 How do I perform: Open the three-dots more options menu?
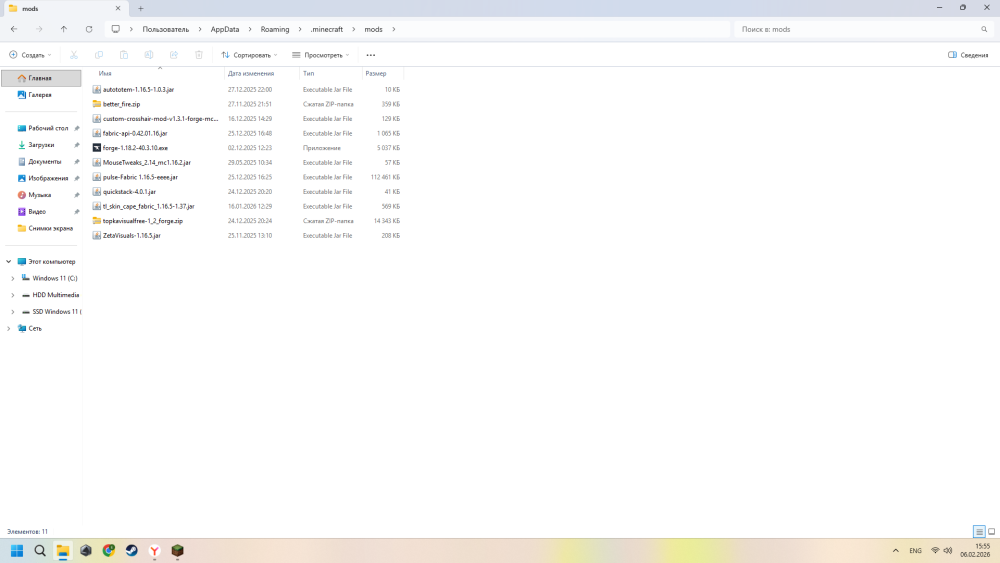(x=371, y=55)
